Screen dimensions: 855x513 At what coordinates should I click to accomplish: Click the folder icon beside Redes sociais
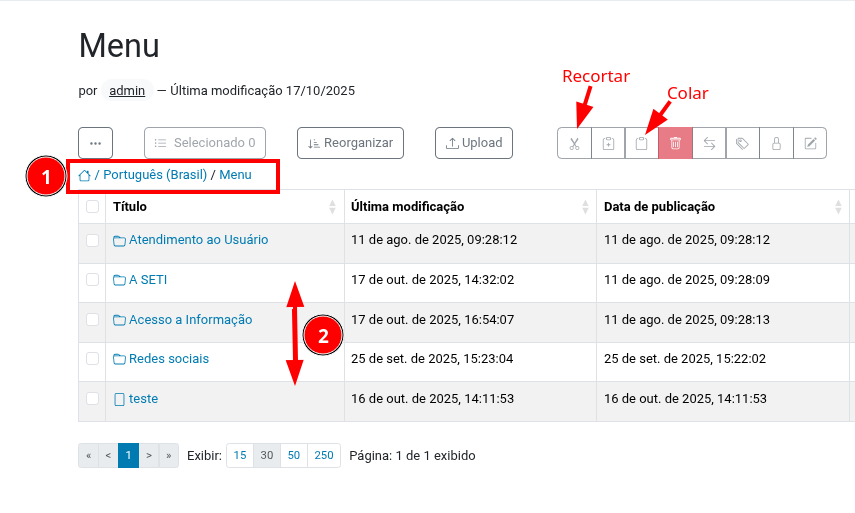pos(119,359)
